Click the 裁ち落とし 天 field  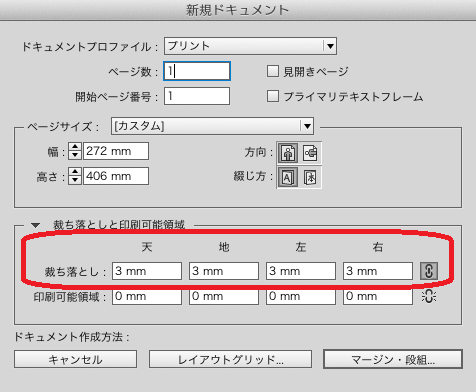click(147, 271)
